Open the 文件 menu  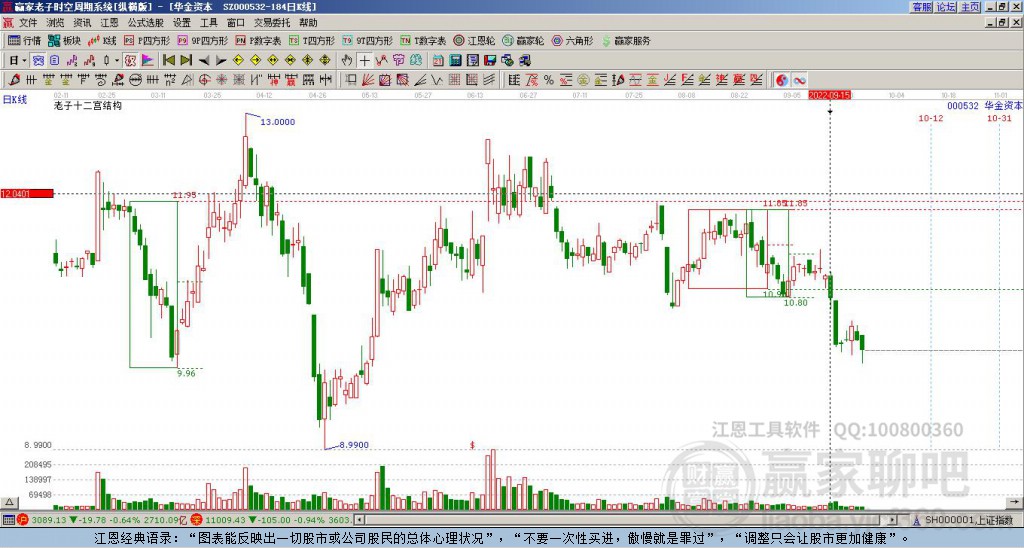pos(27,23)
